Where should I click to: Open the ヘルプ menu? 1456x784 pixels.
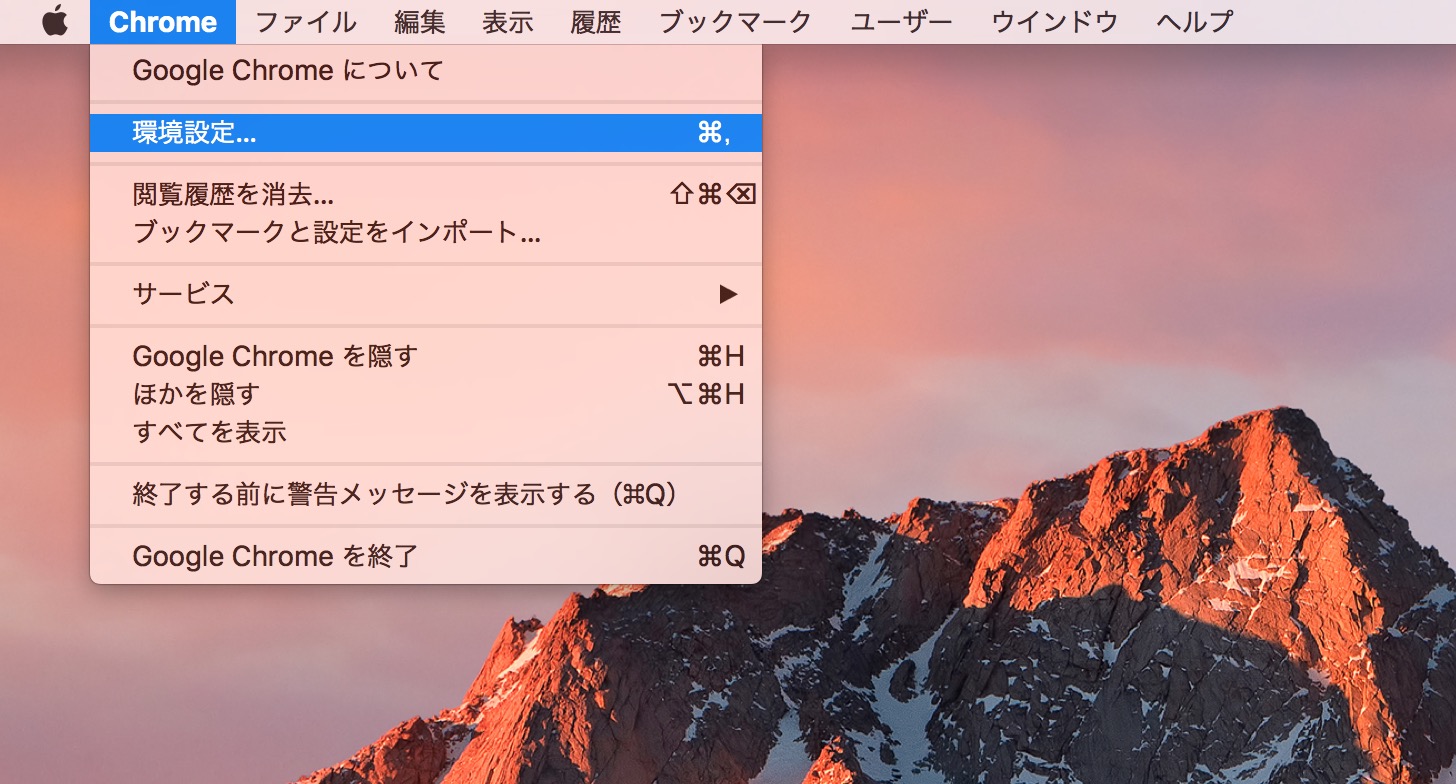click(x=1194, y=21)
